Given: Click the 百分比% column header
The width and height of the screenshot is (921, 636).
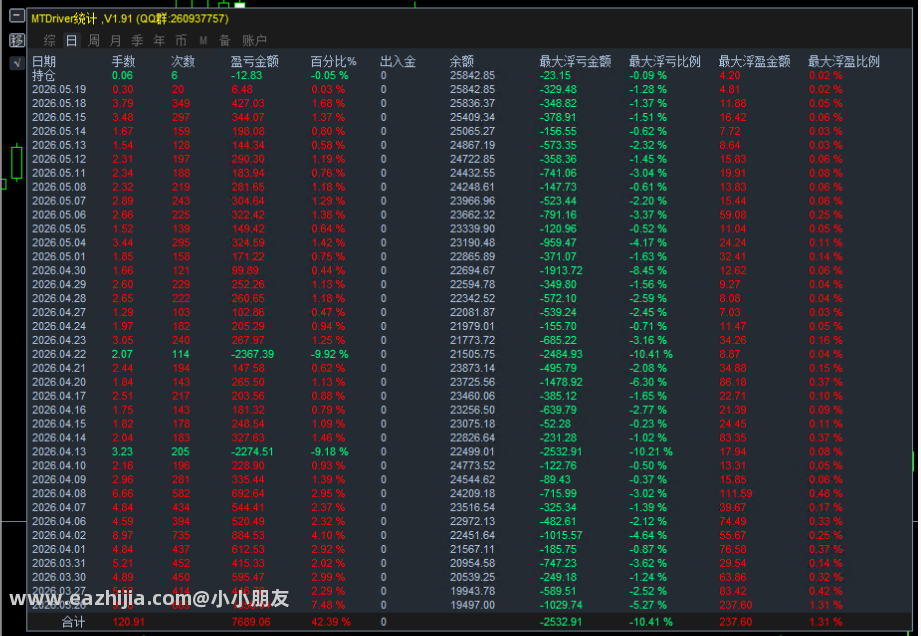Looking at the screenshot, I should pyautogui.click(x=334, y=62).
